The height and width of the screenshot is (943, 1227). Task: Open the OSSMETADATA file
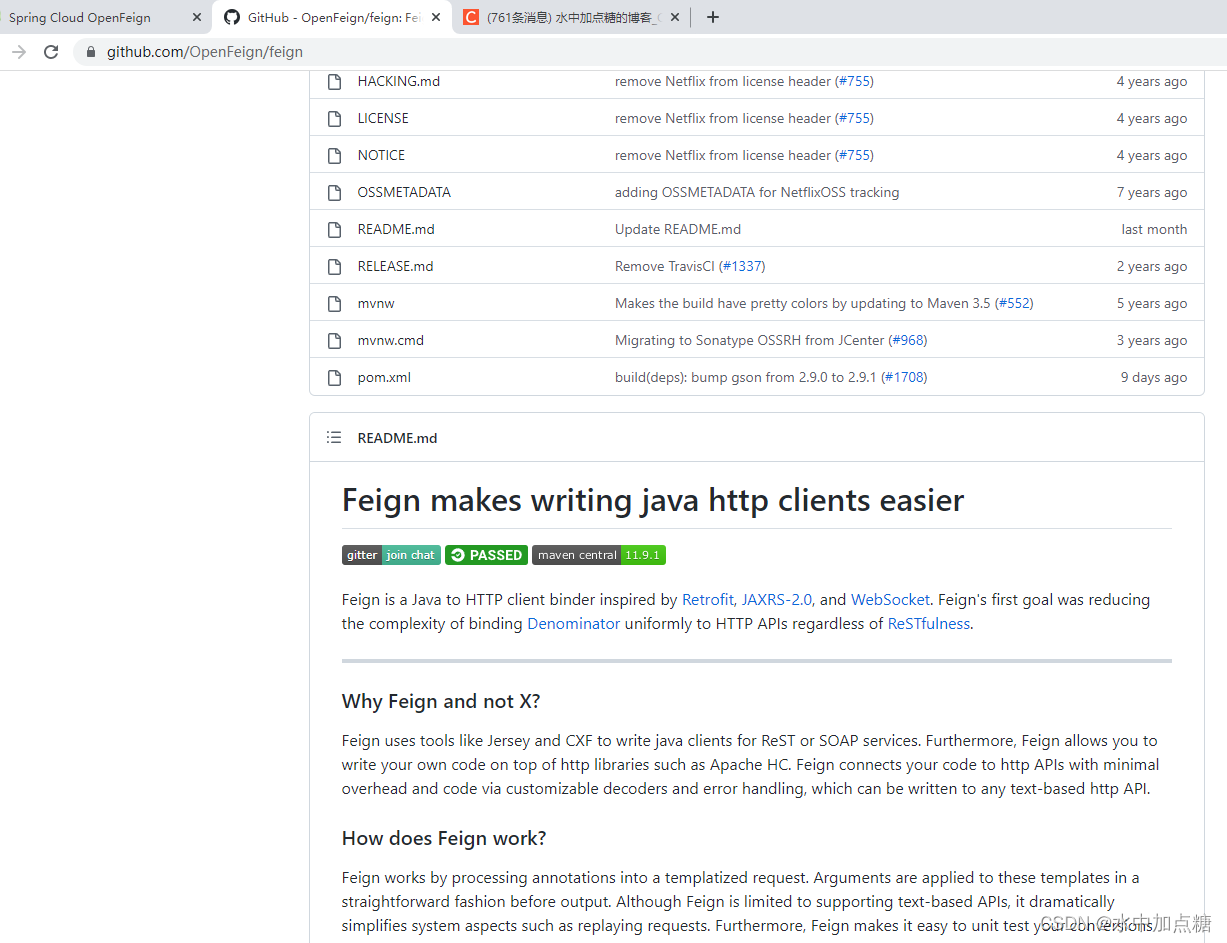pos(404,192)
